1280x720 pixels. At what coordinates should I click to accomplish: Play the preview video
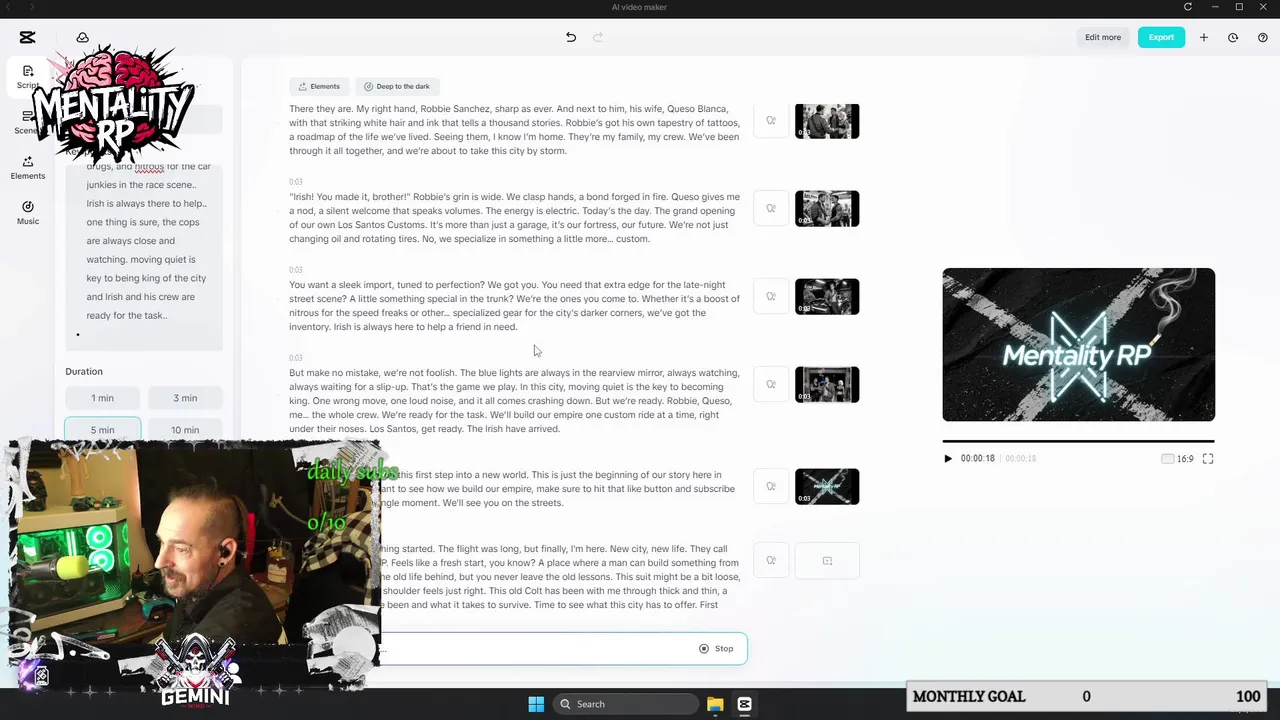pos(948,459)
